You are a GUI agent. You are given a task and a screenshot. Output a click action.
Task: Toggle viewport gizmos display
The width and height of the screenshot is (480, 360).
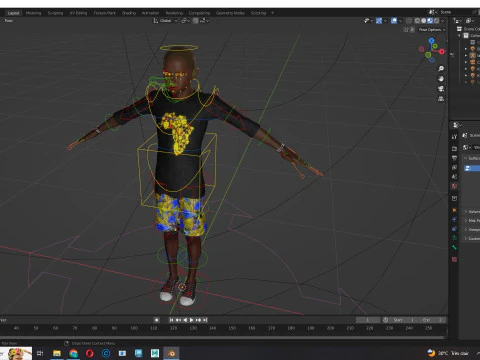point(379,21)
